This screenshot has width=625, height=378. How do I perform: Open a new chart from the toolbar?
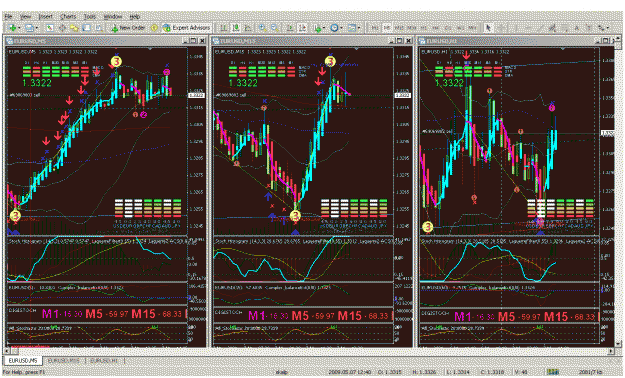coord(12,28)
